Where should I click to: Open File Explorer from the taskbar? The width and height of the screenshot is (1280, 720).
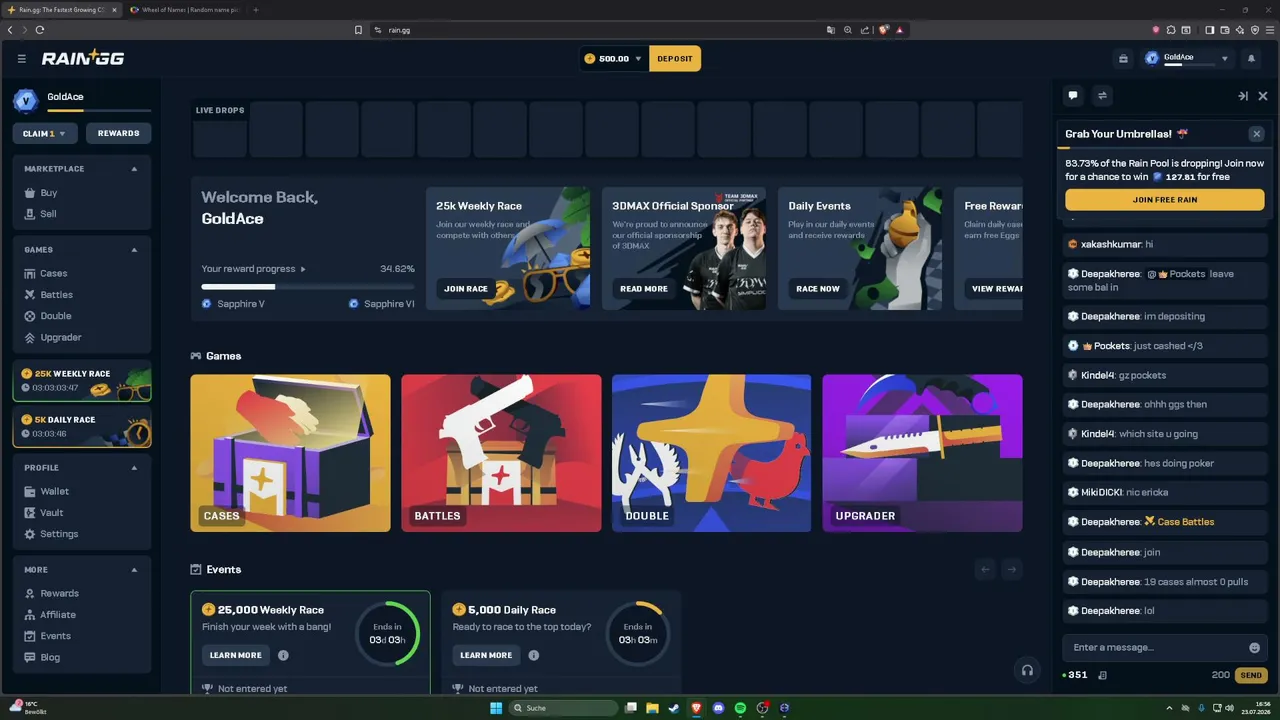click(652, 708)
